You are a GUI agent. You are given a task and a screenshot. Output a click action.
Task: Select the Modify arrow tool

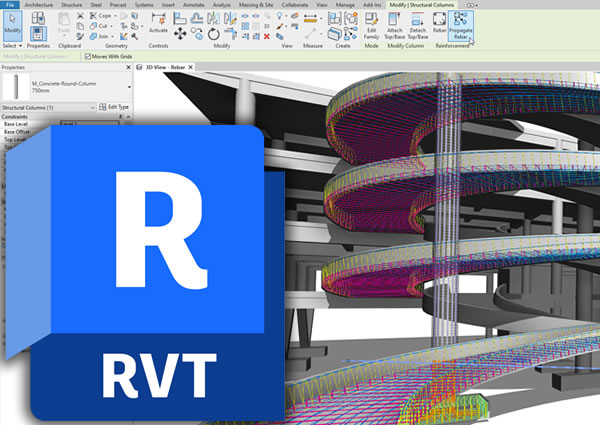click(12, 25)
